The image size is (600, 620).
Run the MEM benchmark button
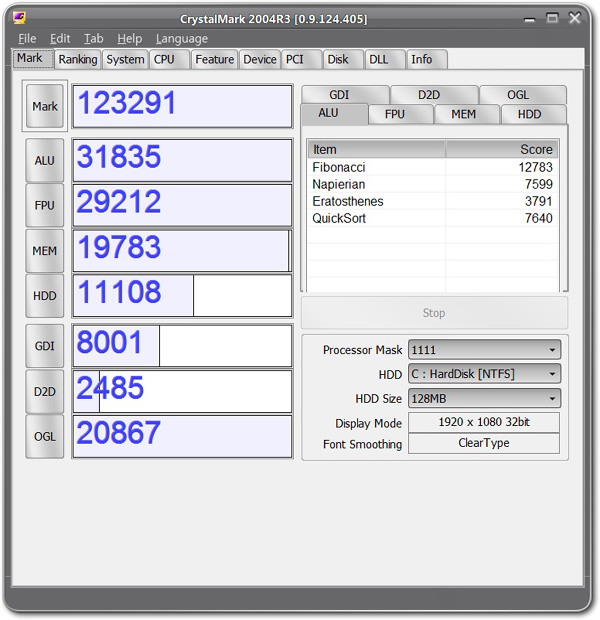(x=45, y=251)
